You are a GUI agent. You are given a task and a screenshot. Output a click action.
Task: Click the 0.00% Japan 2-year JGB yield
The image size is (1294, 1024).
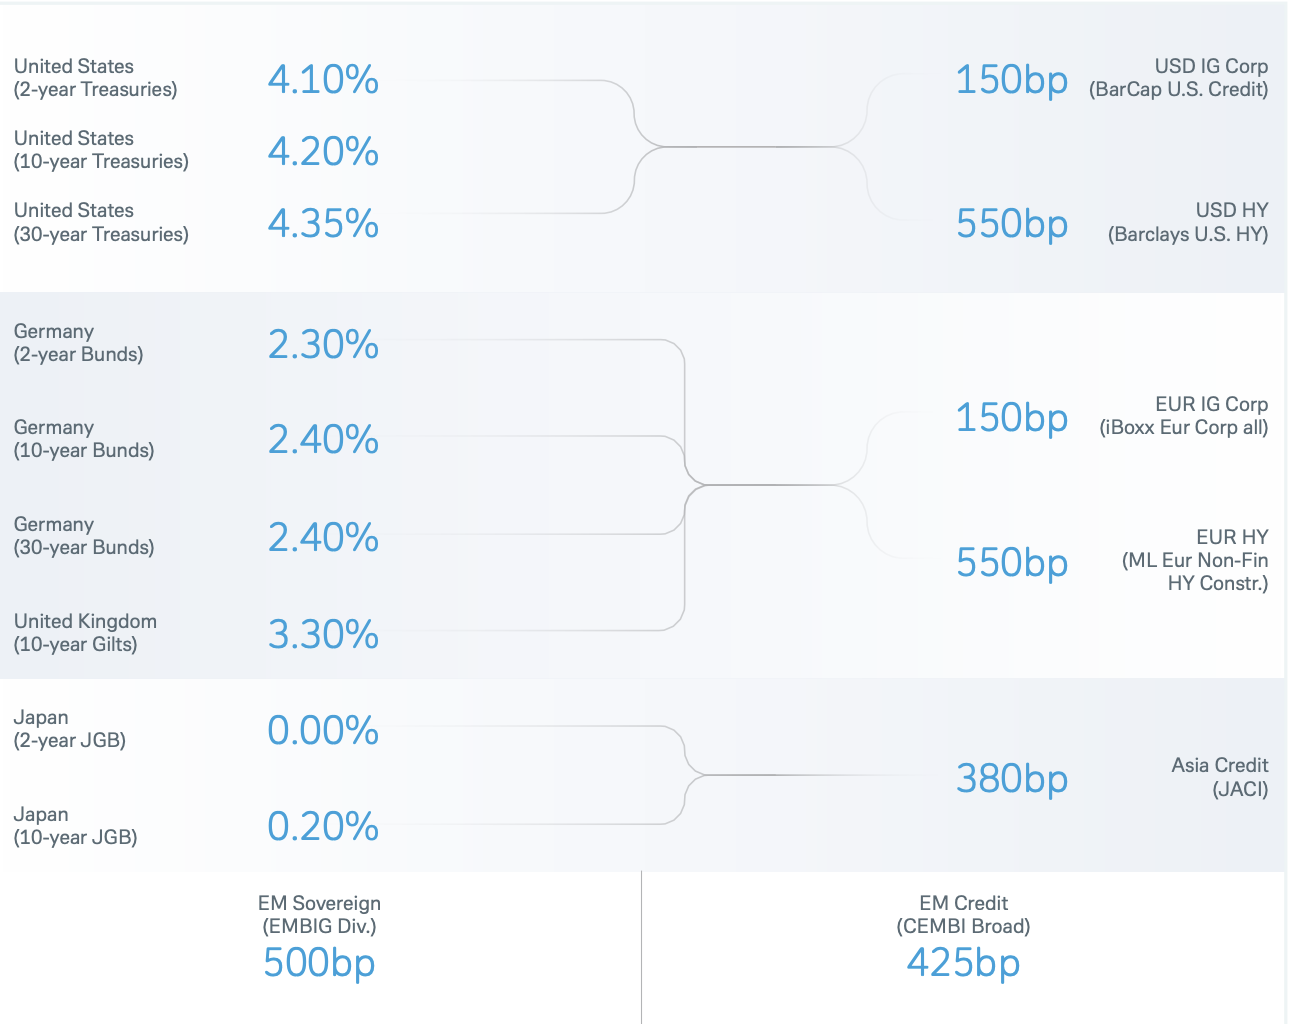[323, 731]
